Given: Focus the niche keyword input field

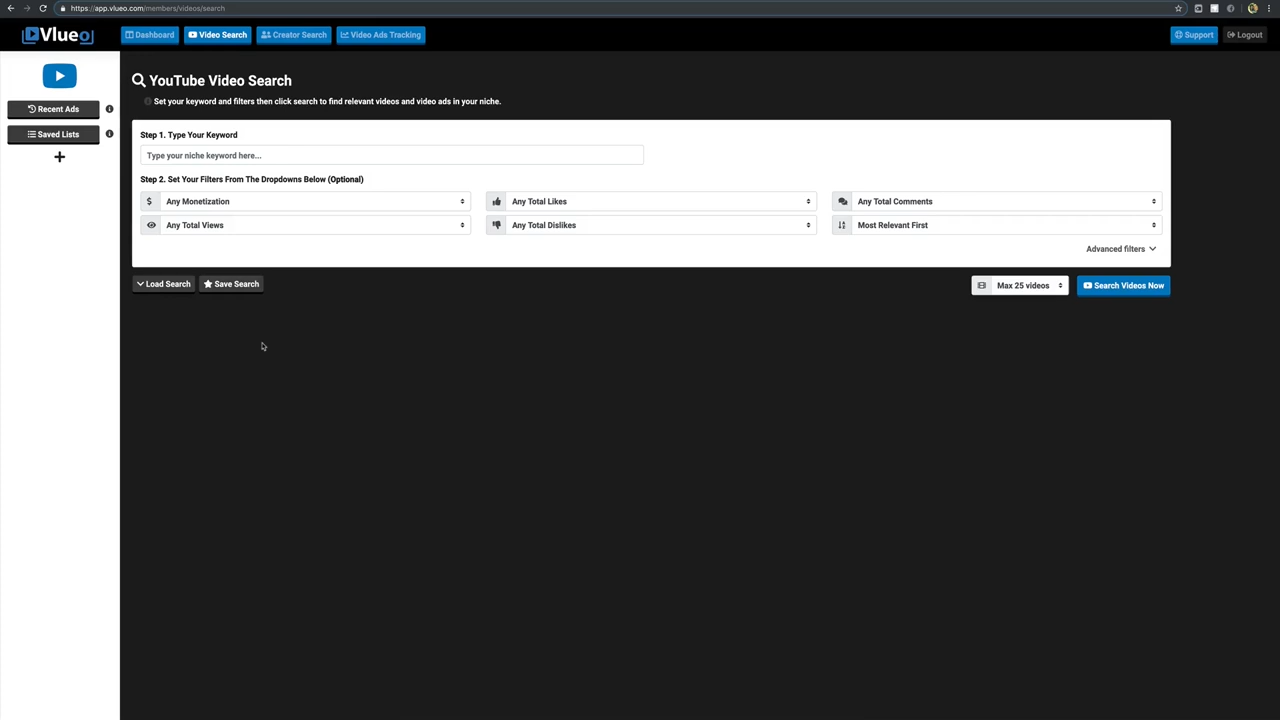Looking at the screenshot, I should [x=392, y=155].
